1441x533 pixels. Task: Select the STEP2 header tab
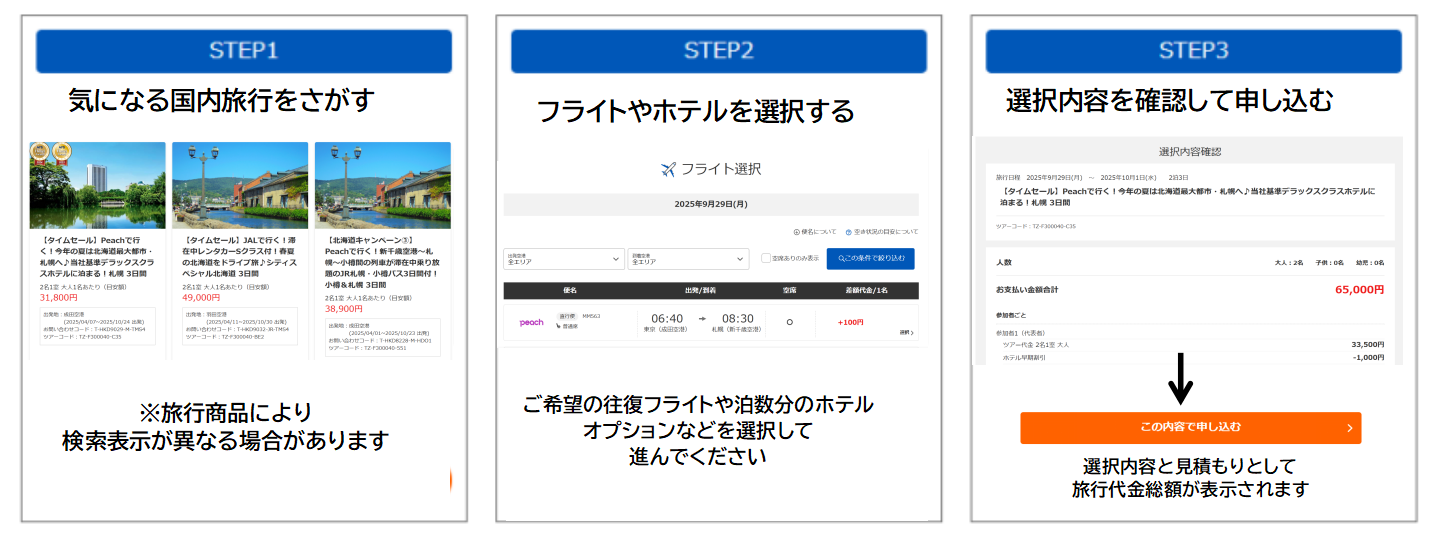pyautogui.click(x=718, y=51)
